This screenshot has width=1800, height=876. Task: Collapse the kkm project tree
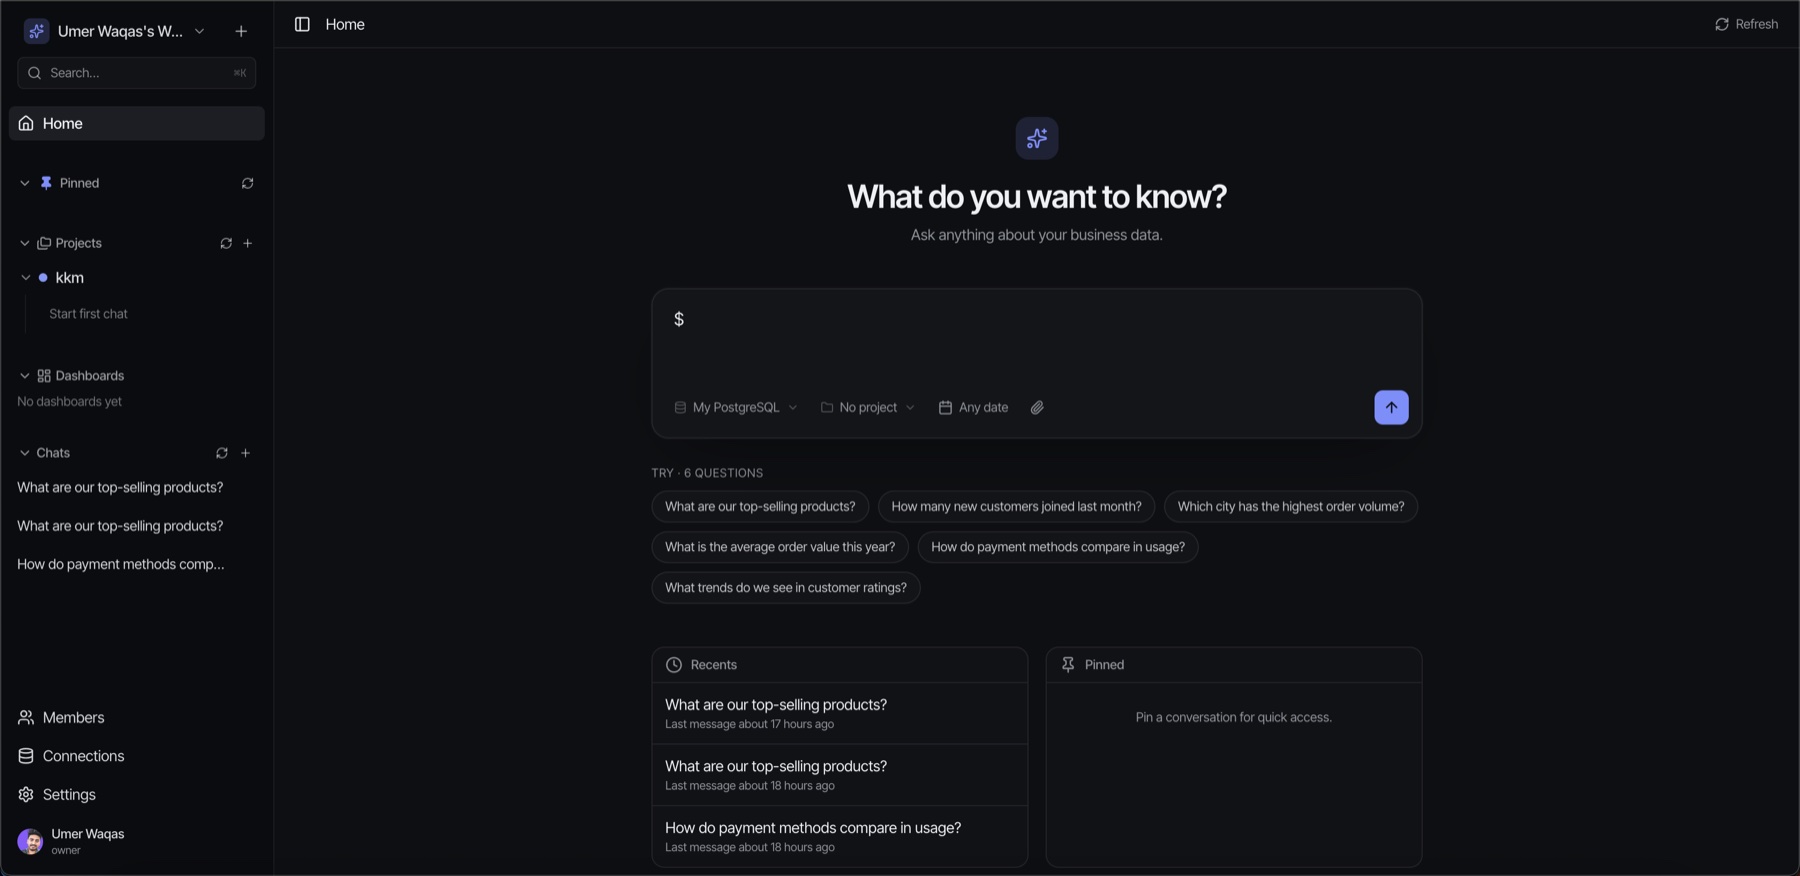click(x=25, y=277)
